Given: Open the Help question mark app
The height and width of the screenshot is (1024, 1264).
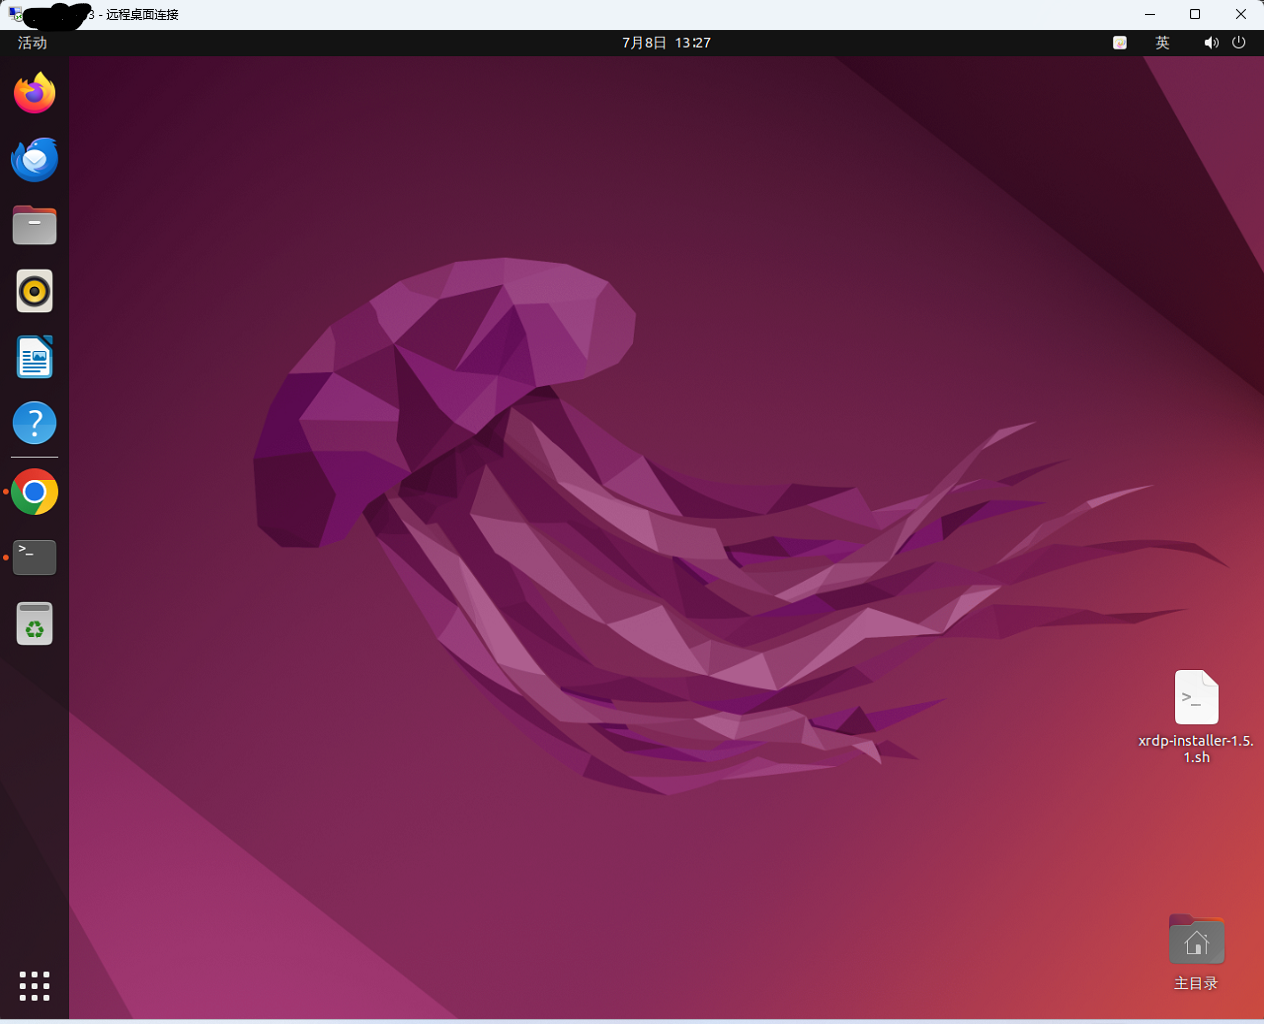Looking at the screenshot, I should 35,423.
